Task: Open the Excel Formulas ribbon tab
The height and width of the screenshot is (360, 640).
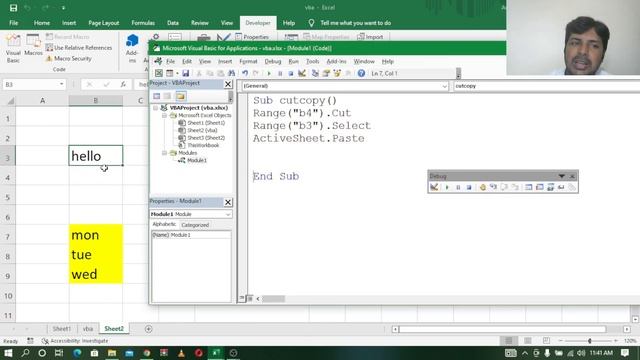Action: click(x=143, y=23)
